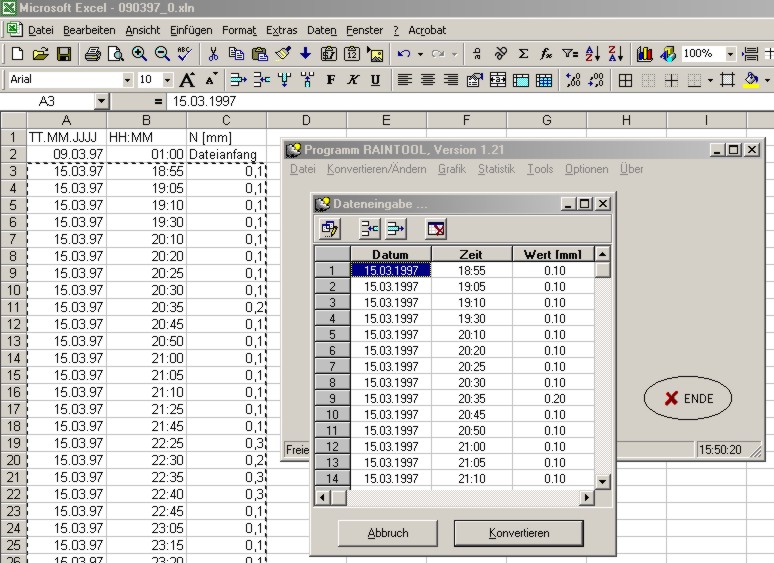
Task: Center align cell contents
Action: 427,80
